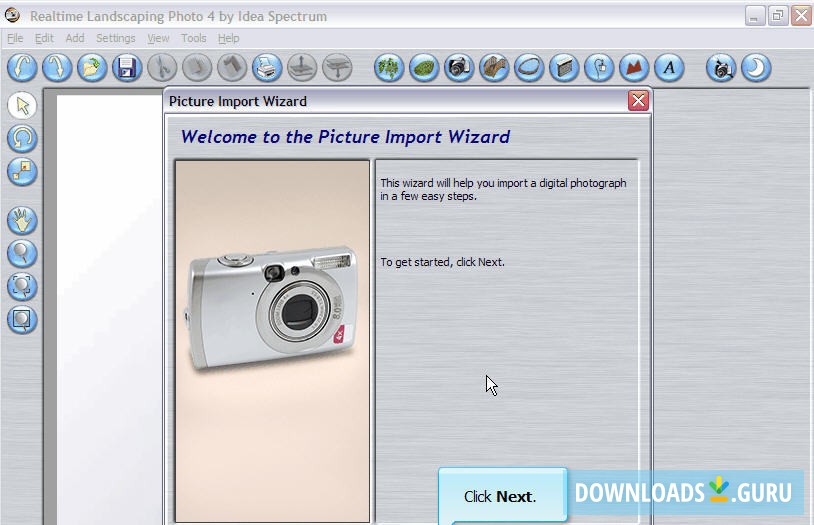Add a plant with the tree icon
Image resolution: width=814 pixels, height=525 pixels.
(389, 68)
